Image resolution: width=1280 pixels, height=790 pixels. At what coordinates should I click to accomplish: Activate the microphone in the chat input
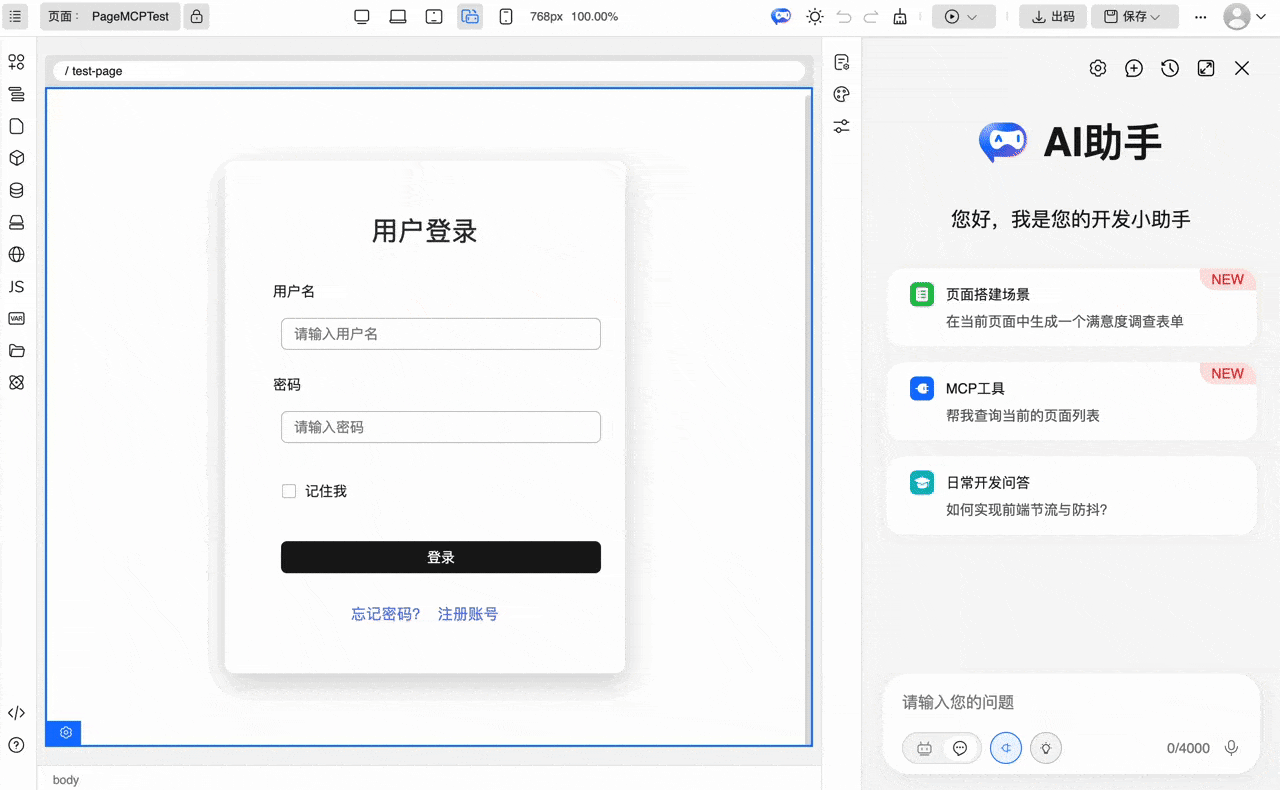[x=1231, y=747]
